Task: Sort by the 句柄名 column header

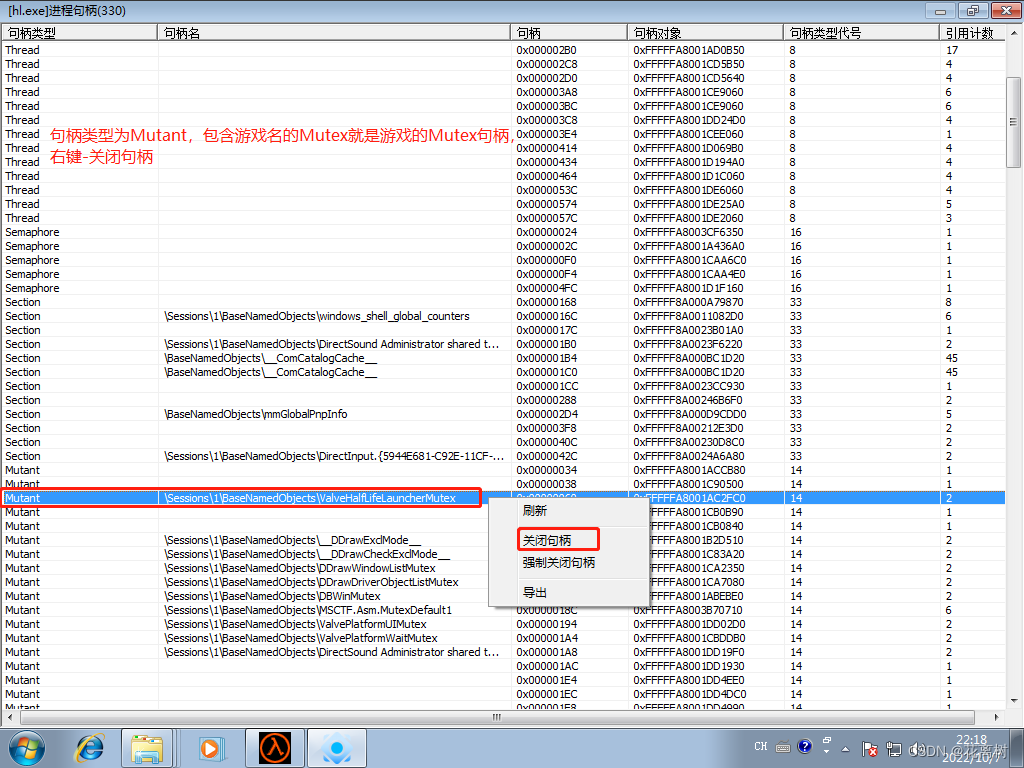Action: click(334, 33)
